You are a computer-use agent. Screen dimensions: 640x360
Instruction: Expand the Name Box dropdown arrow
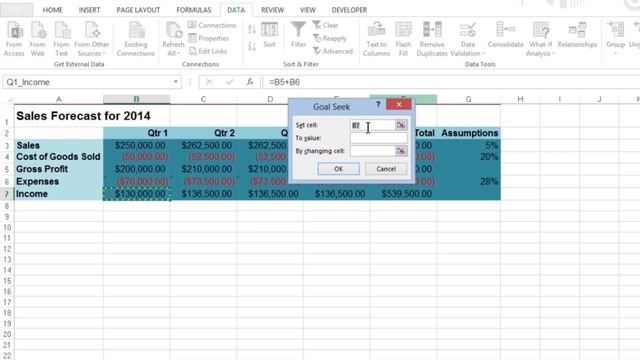coord(176,82)
